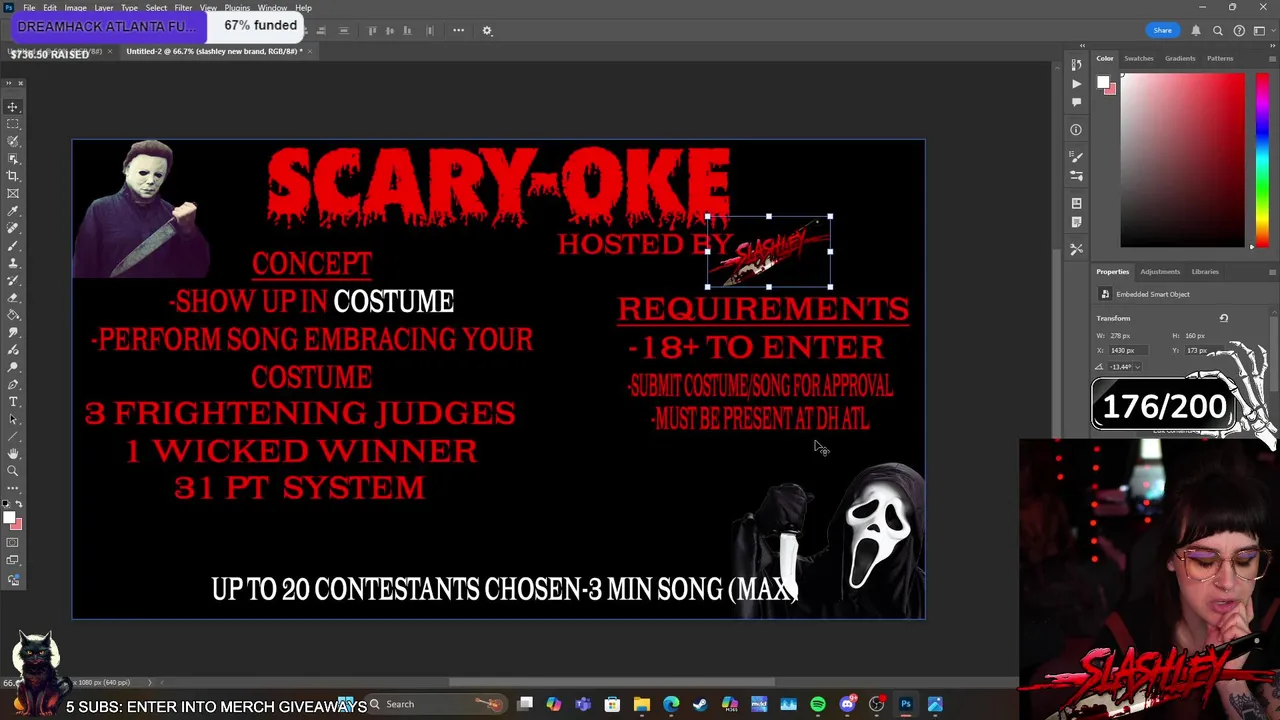Toggle Quick Mask mode in toolbar

13,543
